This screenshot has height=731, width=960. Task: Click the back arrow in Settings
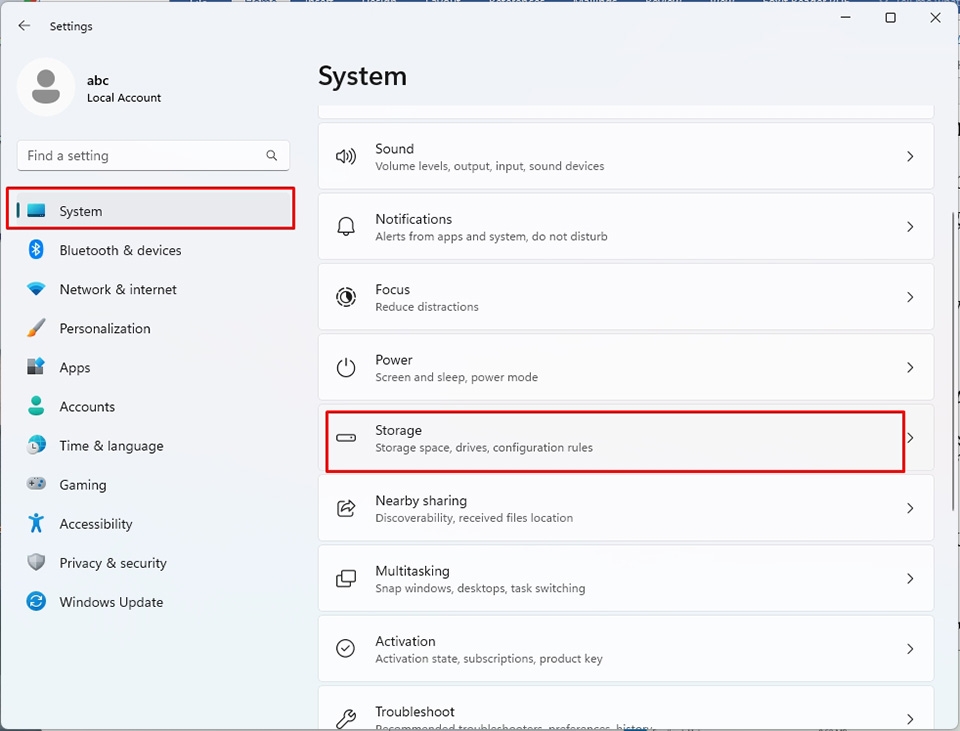[24, 26]
